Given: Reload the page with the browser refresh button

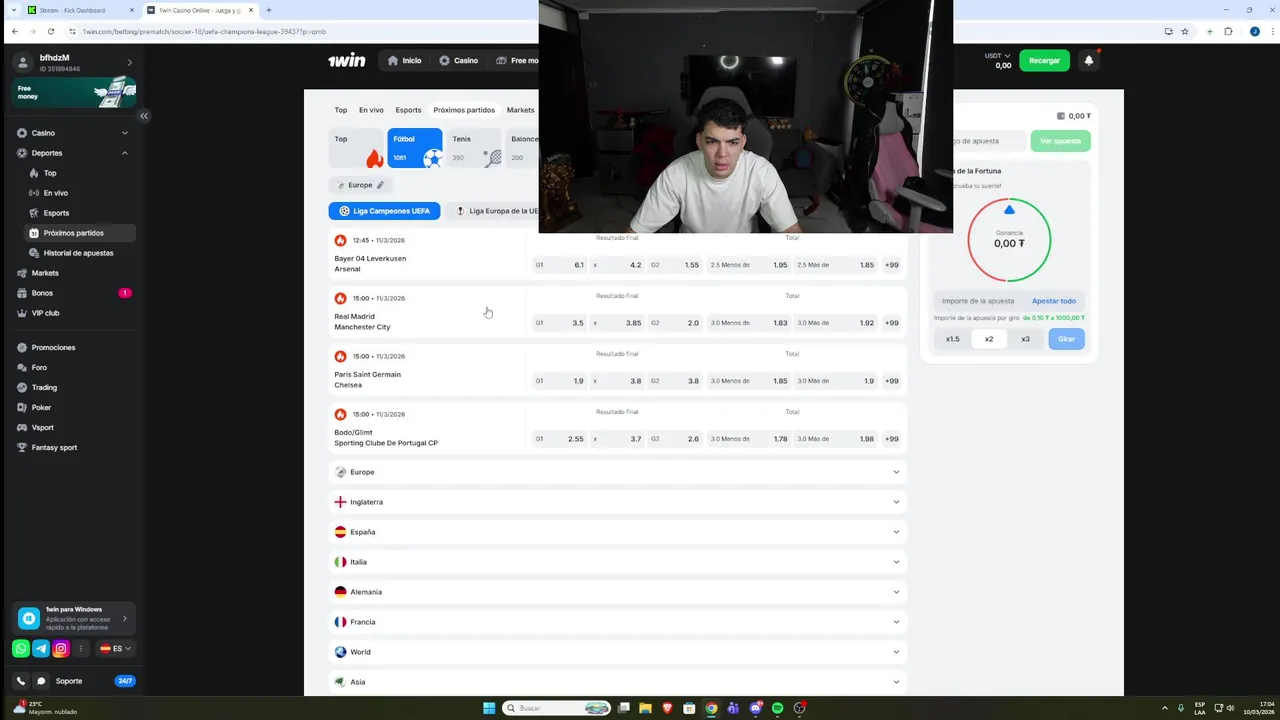Looking at the screenshot, I should point(51,31).
